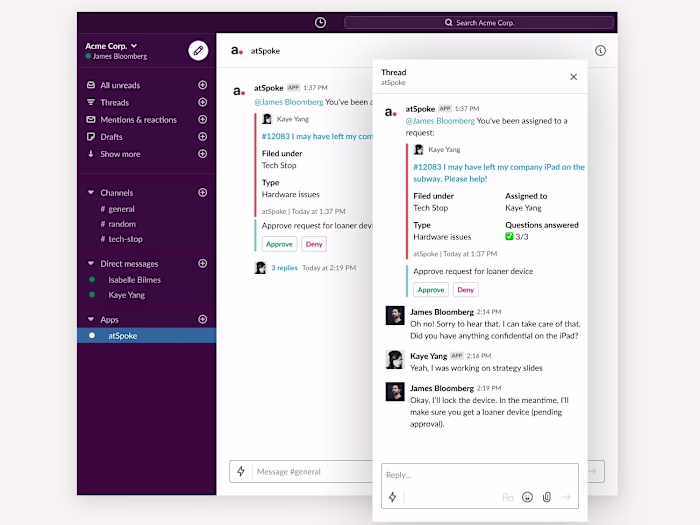Click plus icon next to Threads
Screen dimensions: 700x525
[x=202, y=102]
